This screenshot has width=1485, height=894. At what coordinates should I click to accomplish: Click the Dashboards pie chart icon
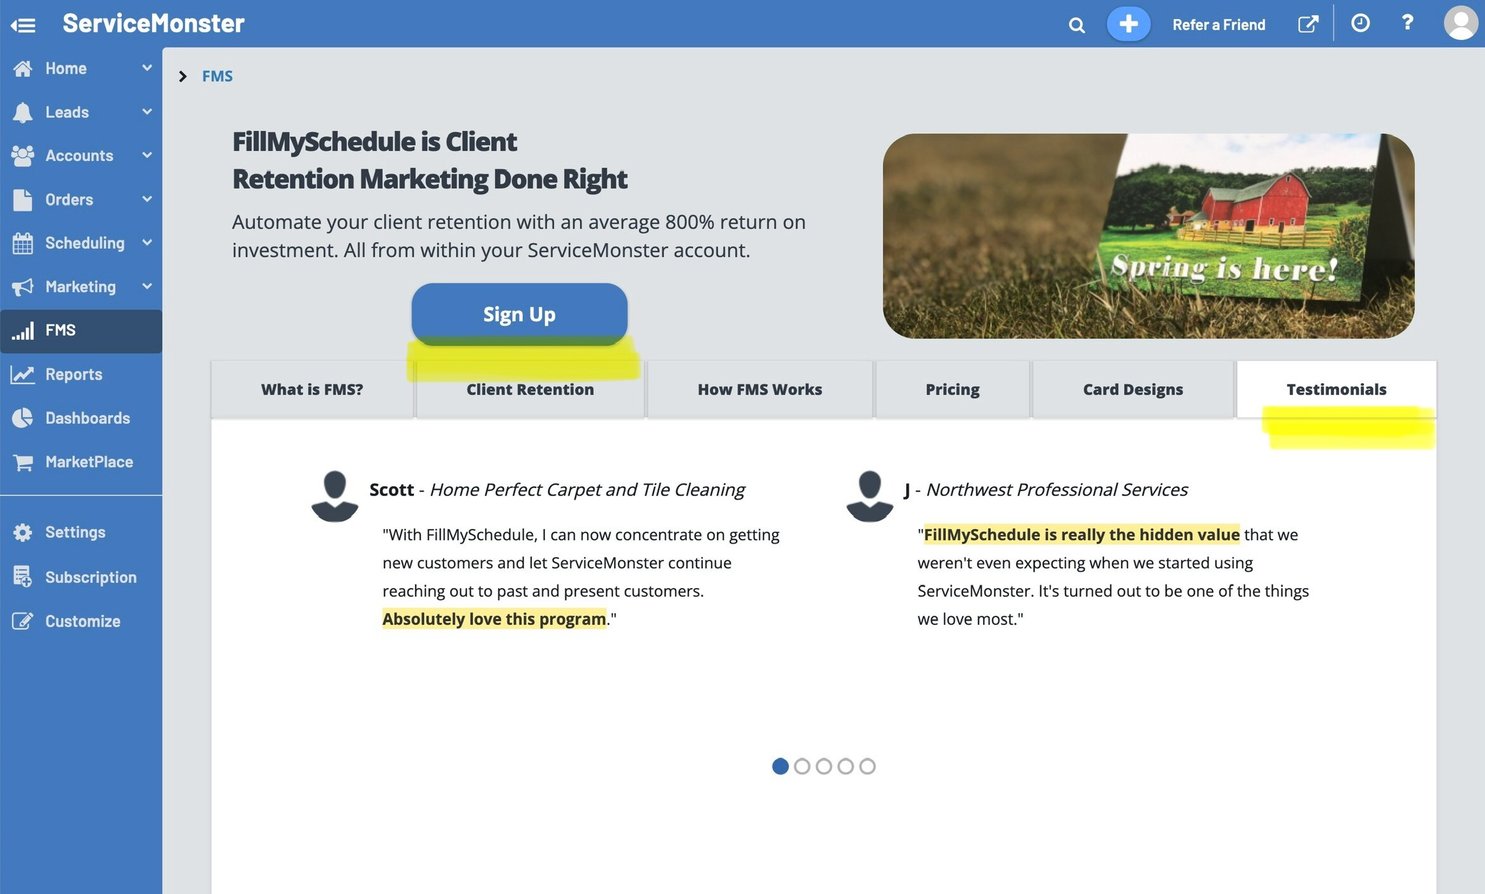[22, 418]
